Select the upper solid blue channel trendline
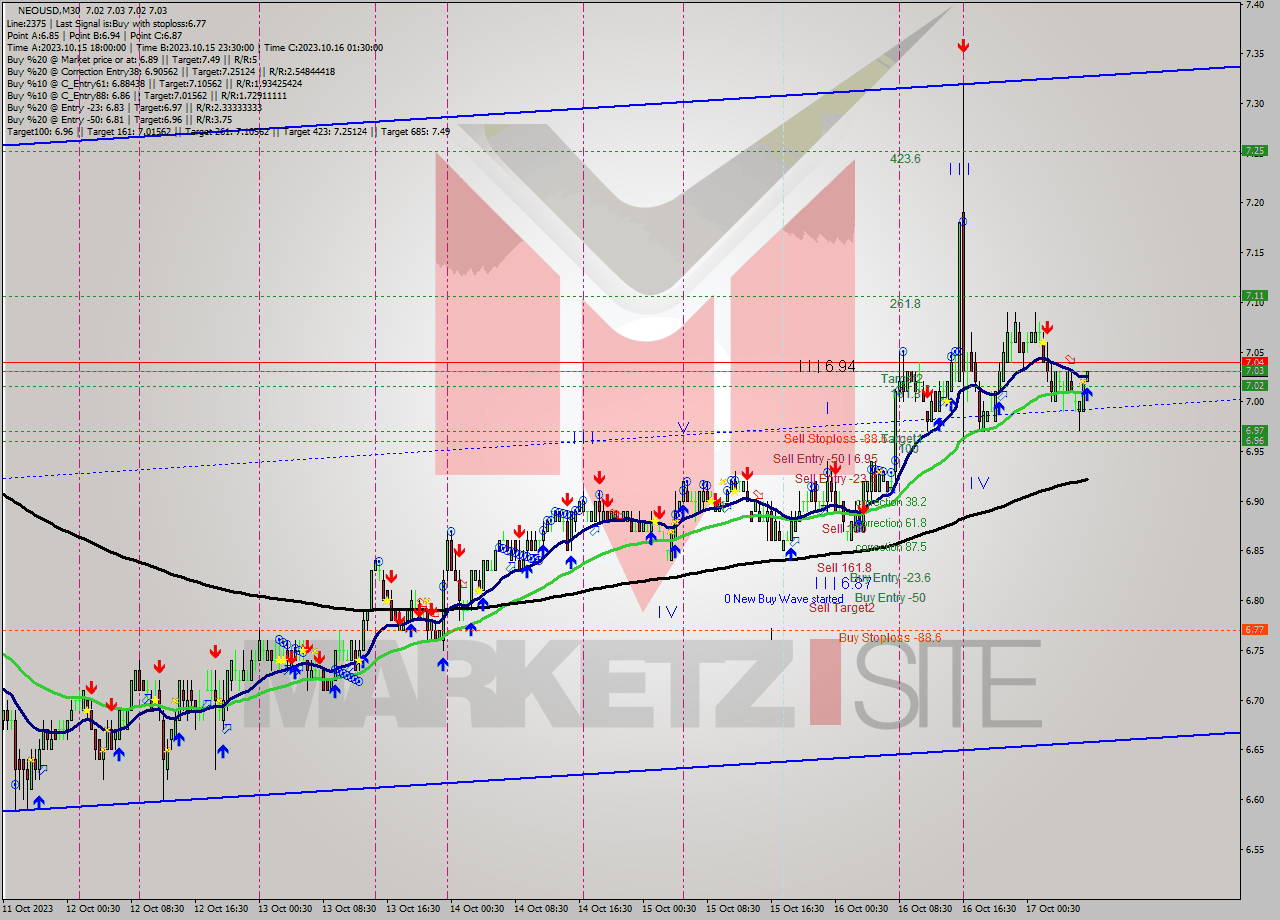 pyautogui.click(x=620, y=106)
